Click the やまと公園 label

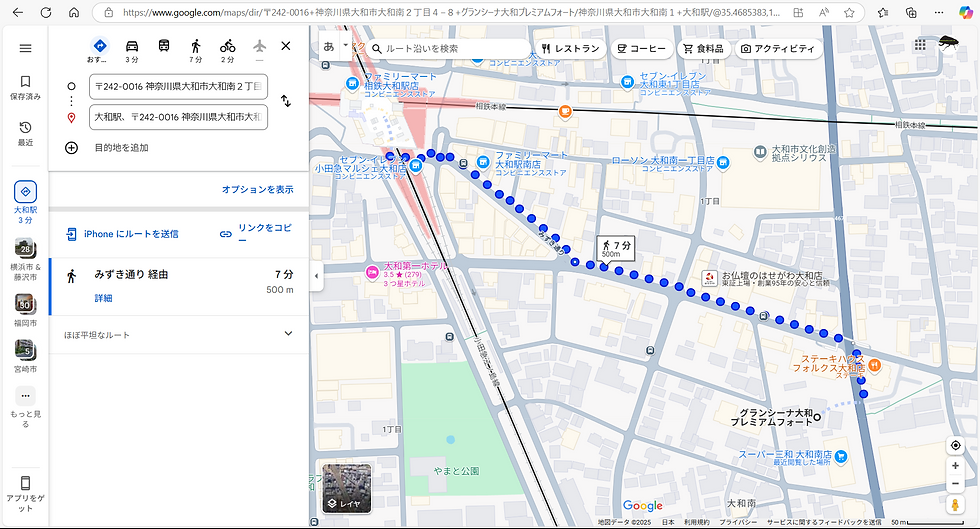[456, 471]
